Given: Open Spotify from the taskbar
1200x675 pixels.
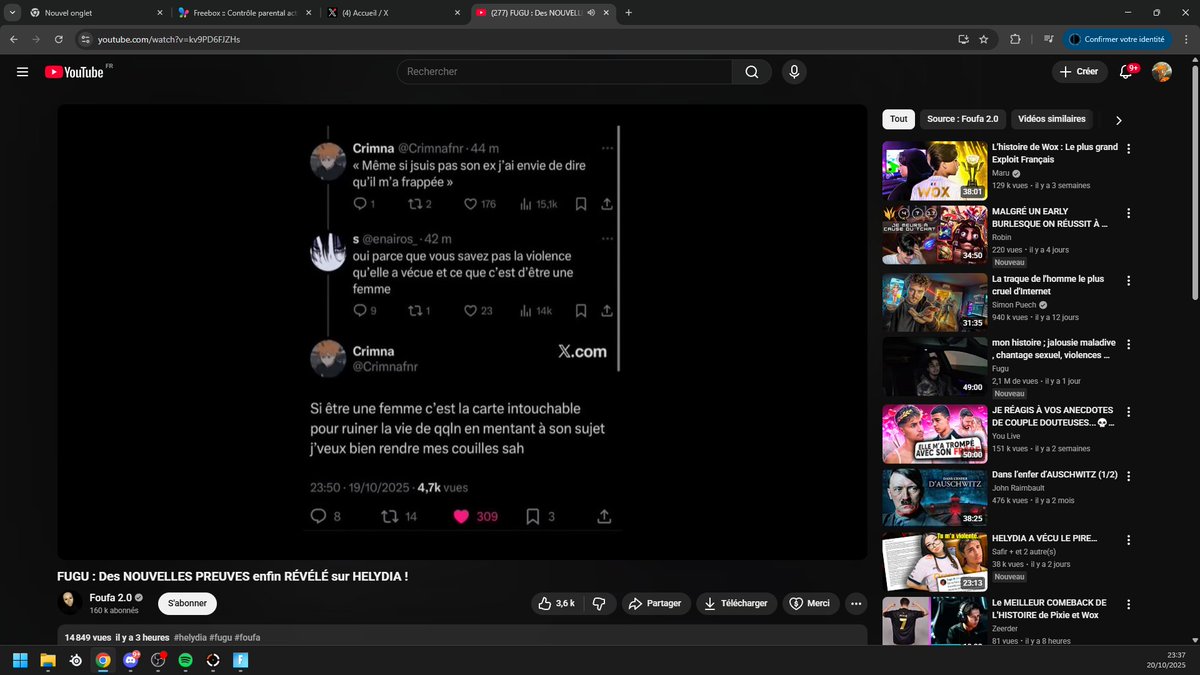Looking at the screenshot, I should coord(185,660).
